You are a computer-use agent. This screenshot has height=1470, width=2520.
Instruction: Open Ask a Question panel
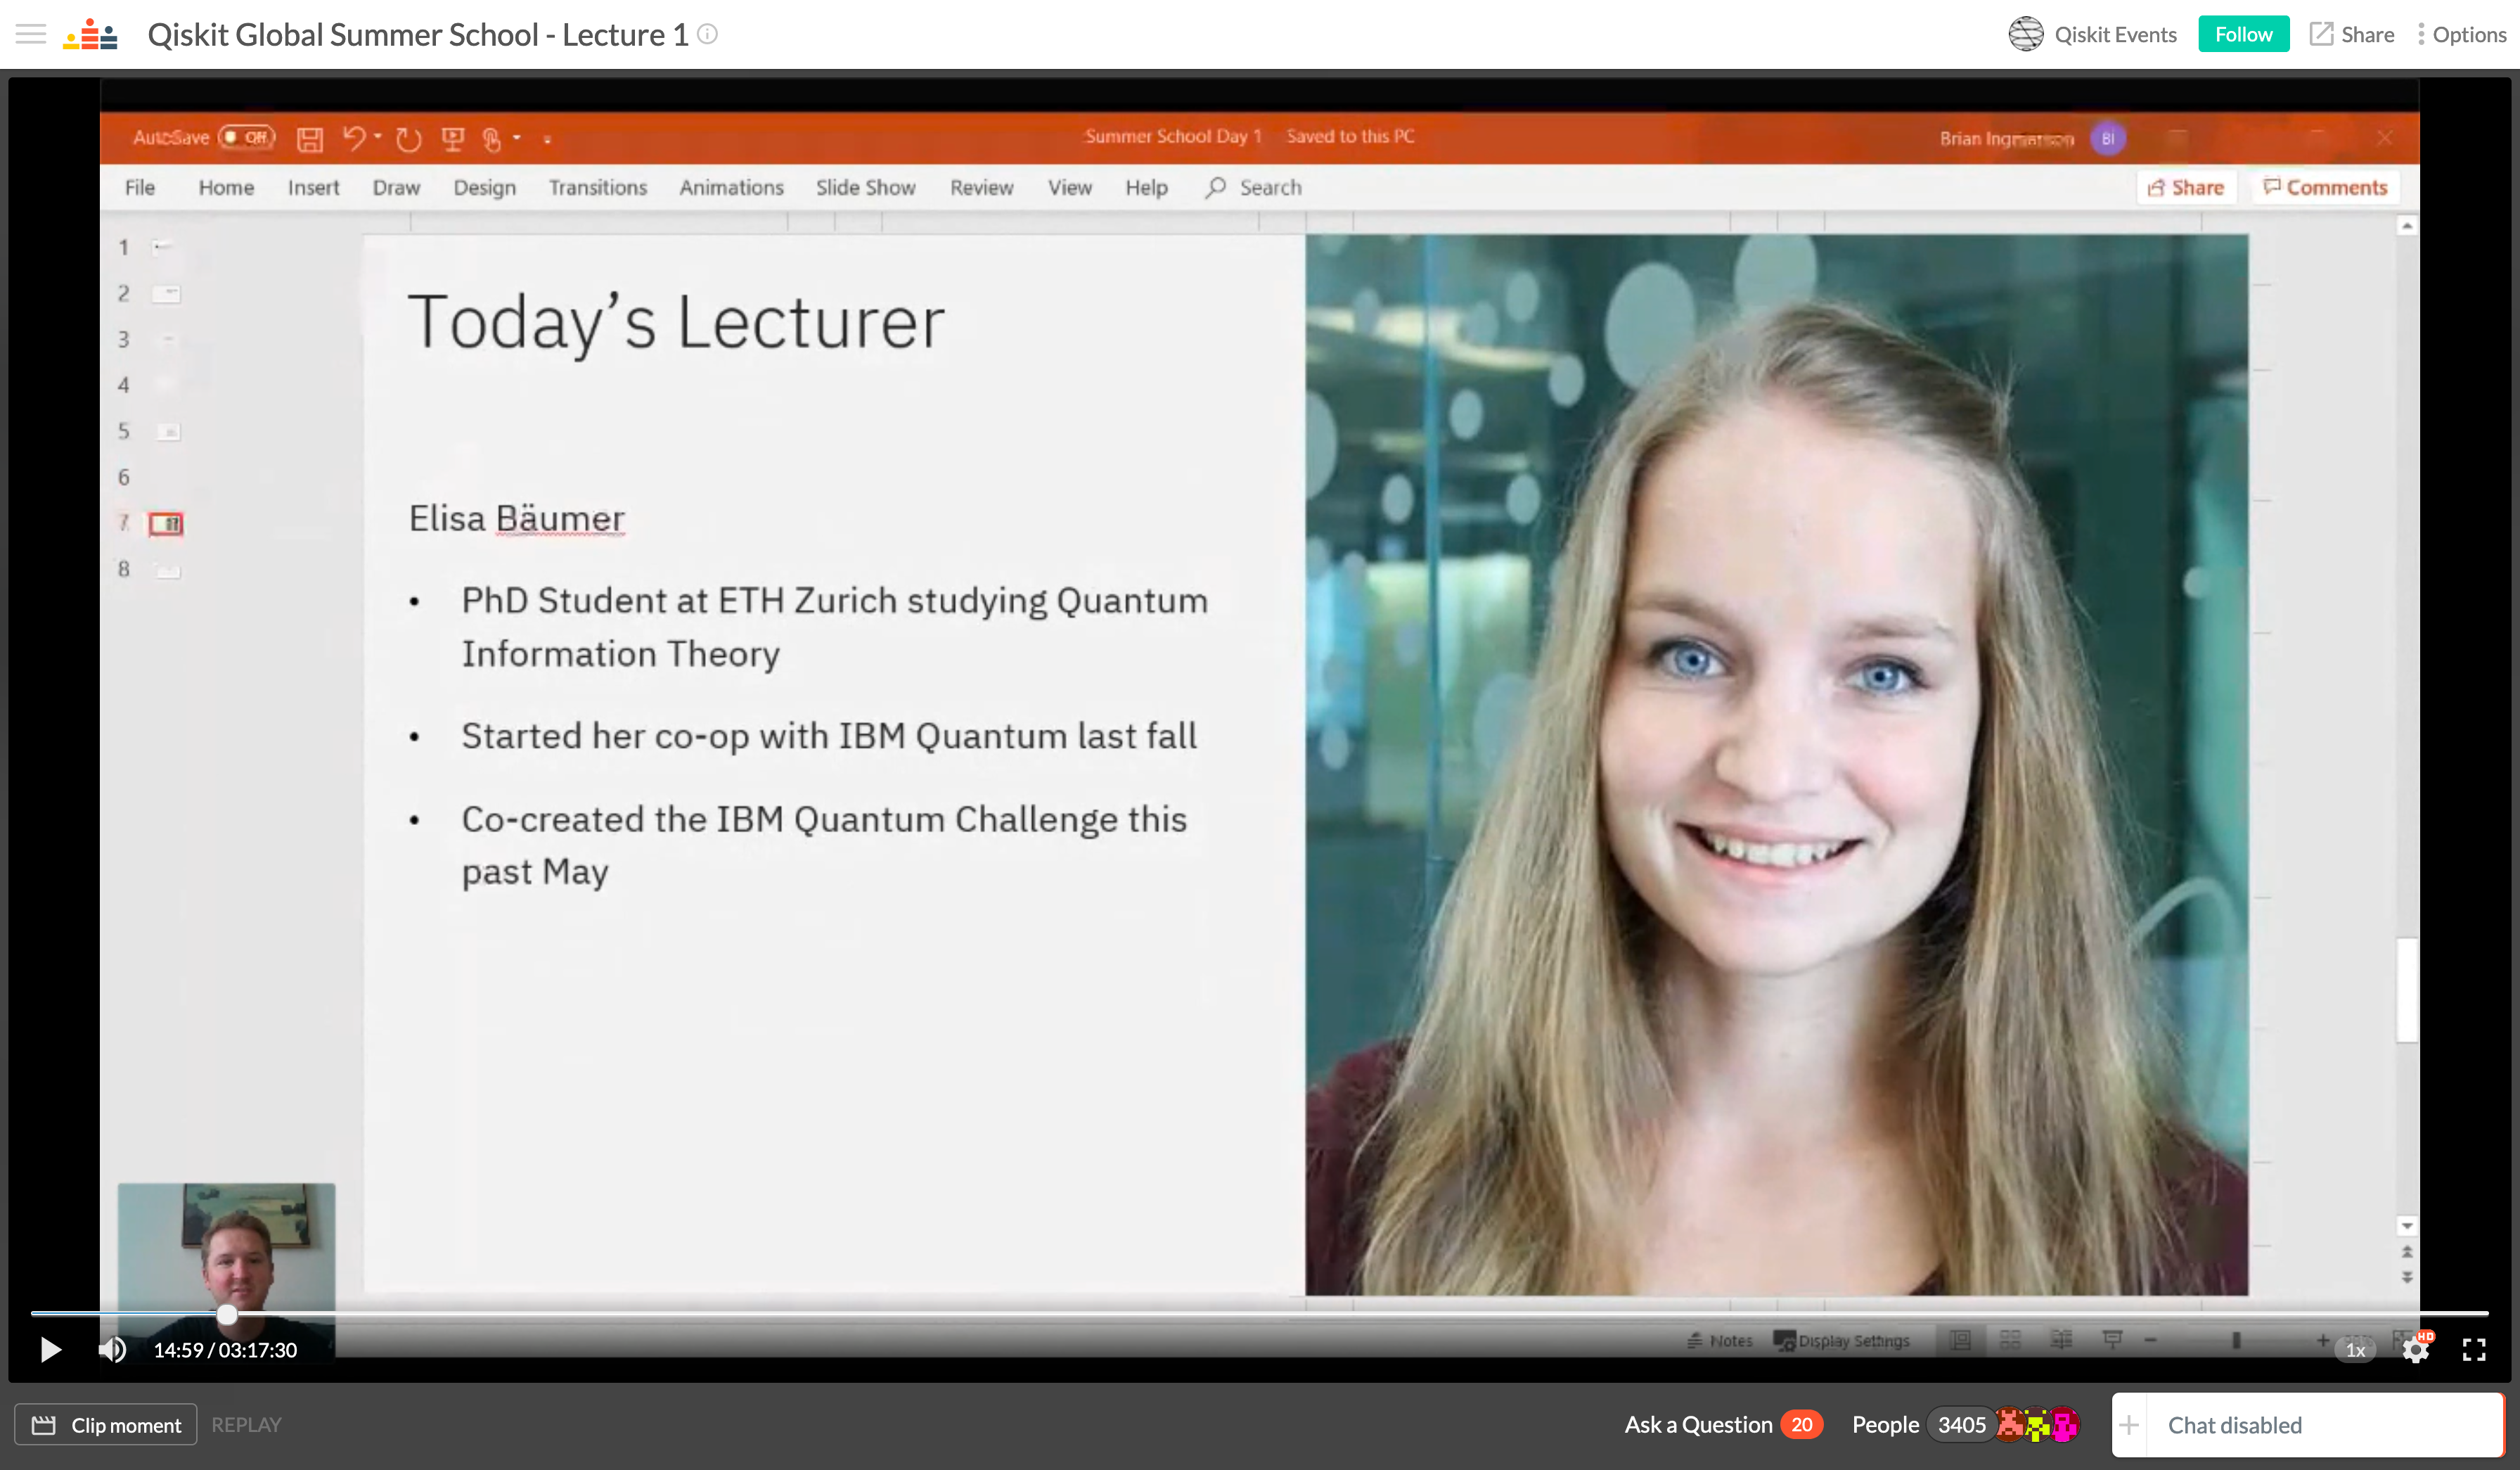point(1723,1424)
